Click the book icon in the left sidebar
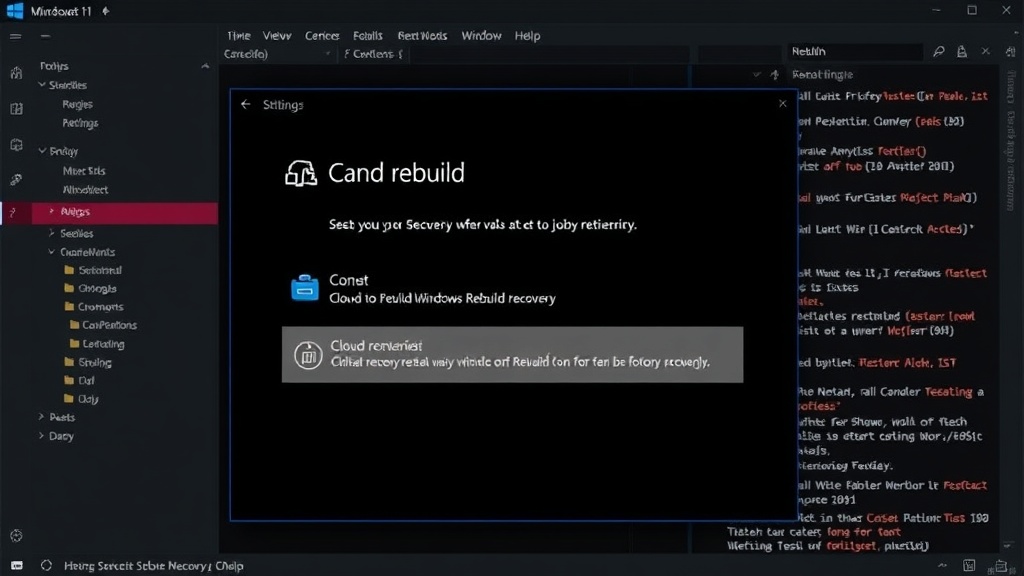The width and height of the screenshot is (1024, 576). click(x=16, y=108)
